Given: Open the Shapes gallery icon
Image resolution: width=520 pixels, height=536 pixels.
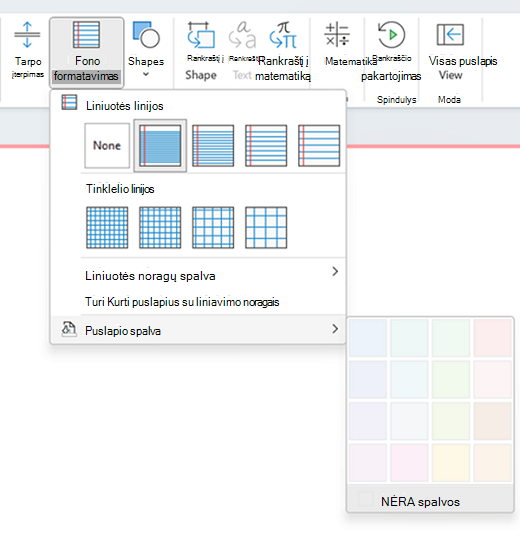Looking at the screenshot, I should (146, 35).
